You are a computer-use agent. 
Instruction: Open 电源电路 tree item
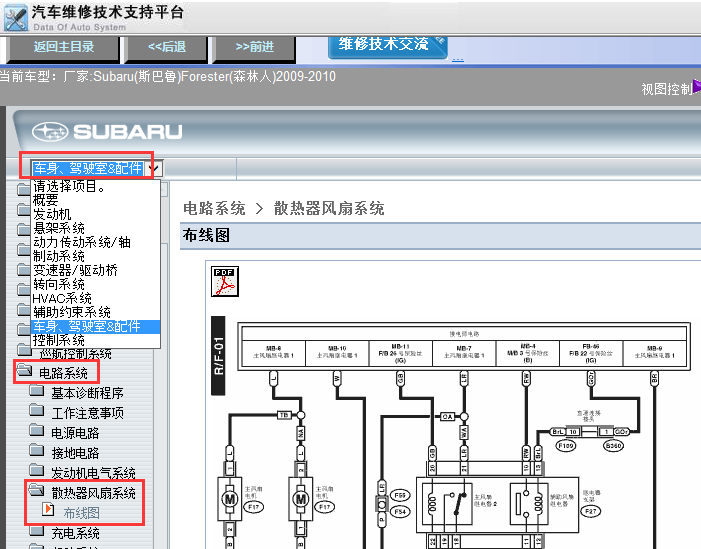(75, 433)
